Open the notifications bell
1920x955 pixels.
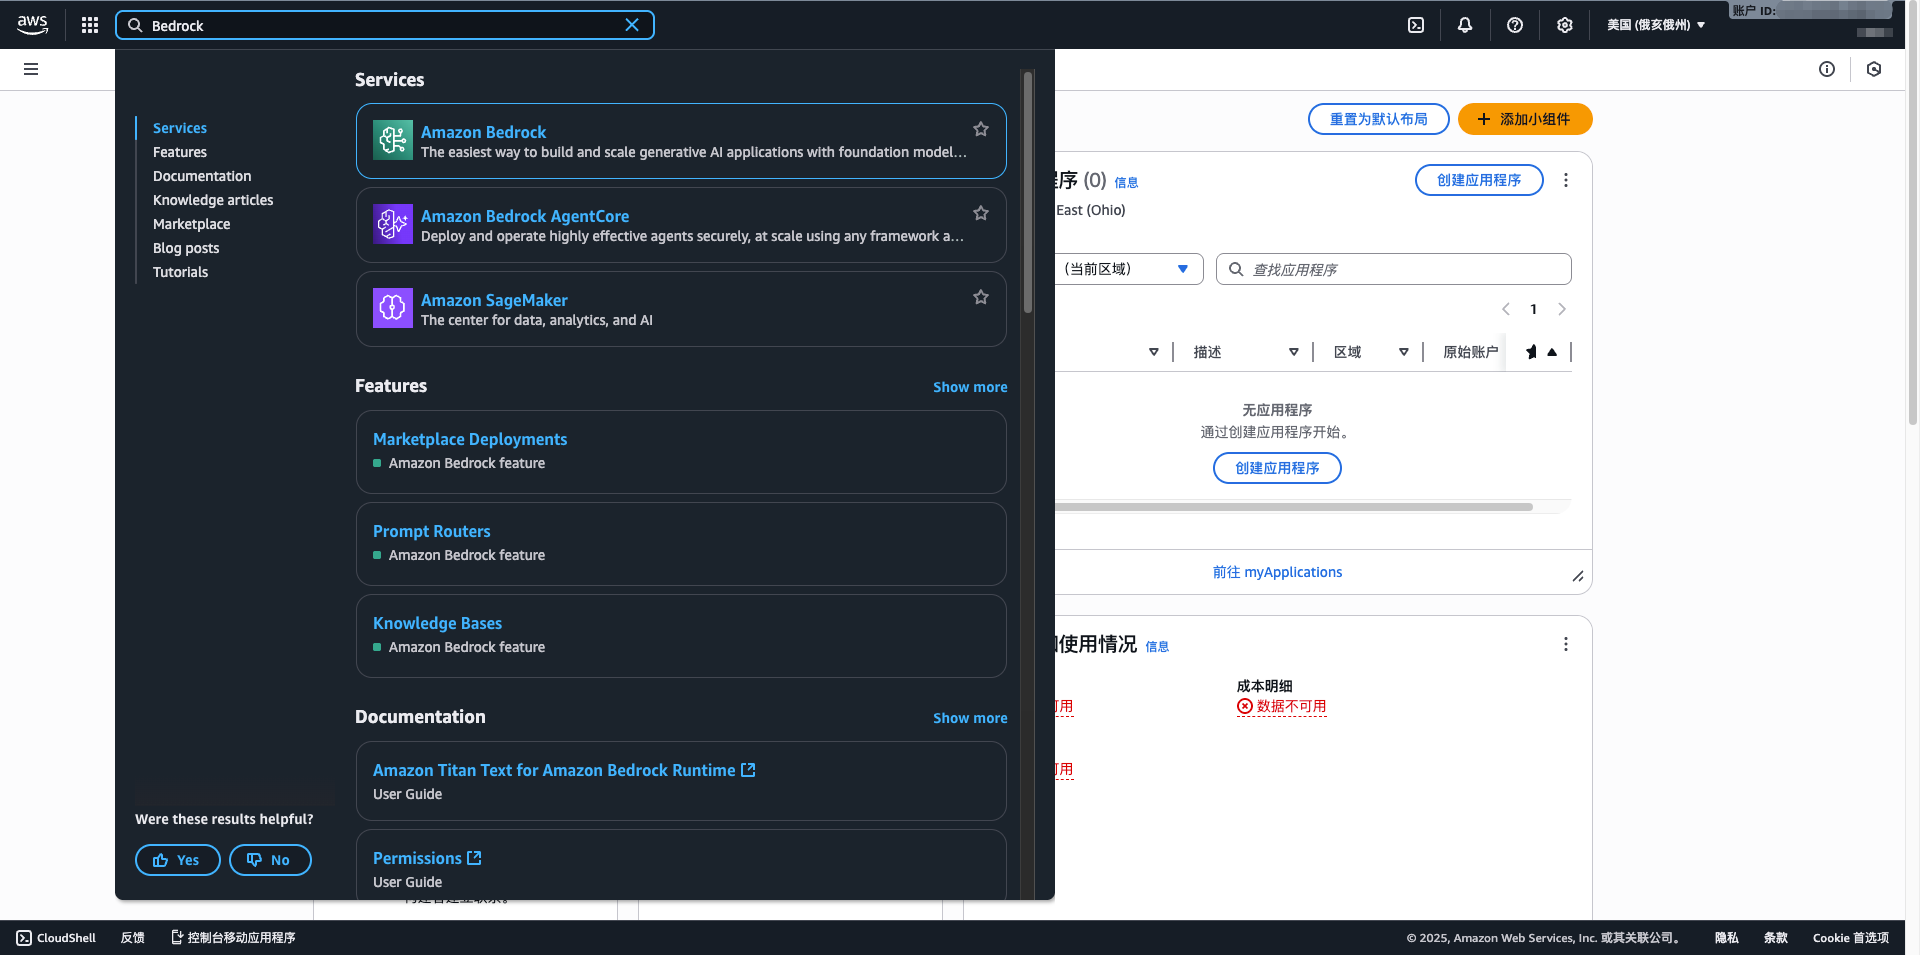coord(1465,25)
